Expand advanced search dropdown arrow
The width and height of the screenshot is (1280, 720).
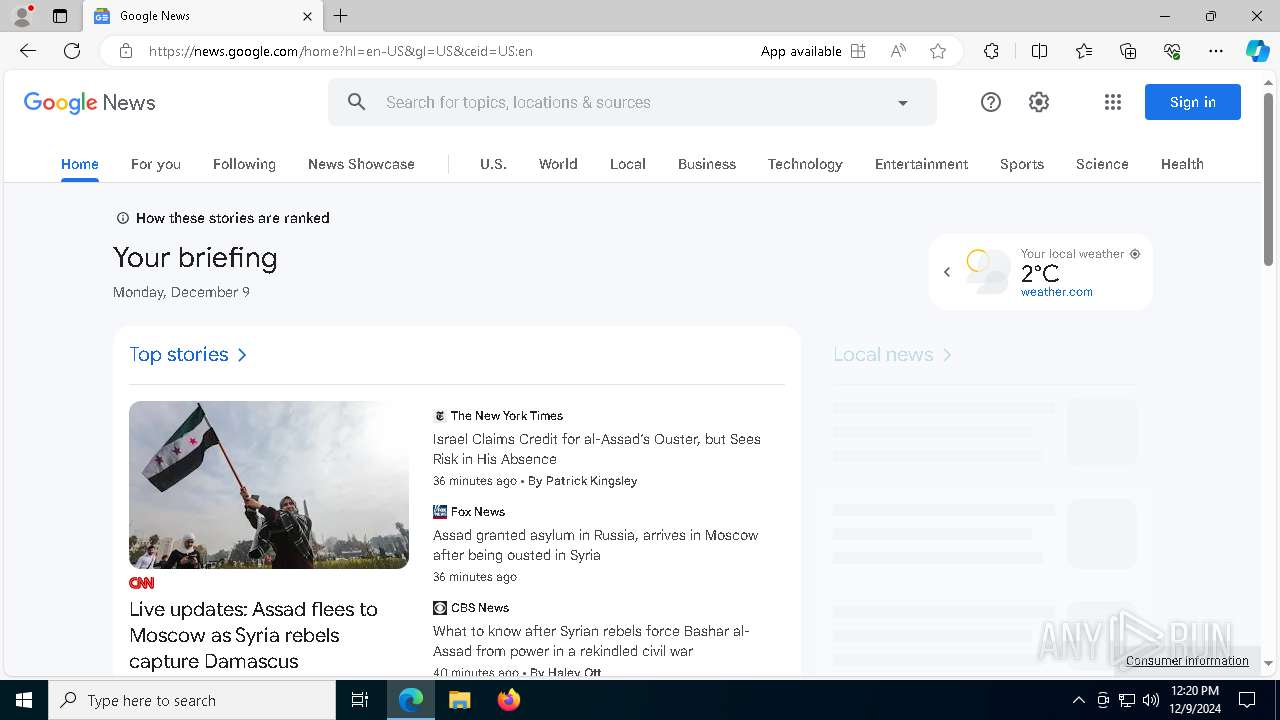pos(903,102)
